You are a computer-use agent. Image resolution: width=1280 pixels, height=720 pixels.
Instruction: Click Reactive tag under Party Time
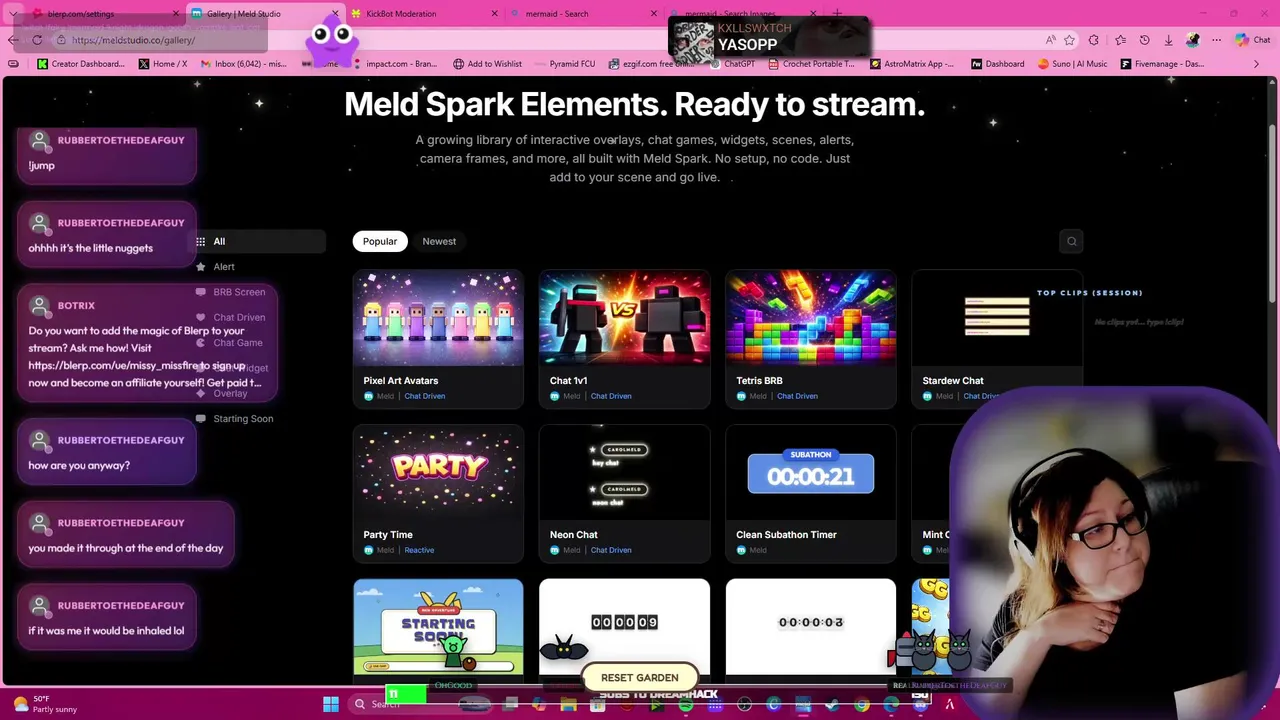(x=419, y=550)
